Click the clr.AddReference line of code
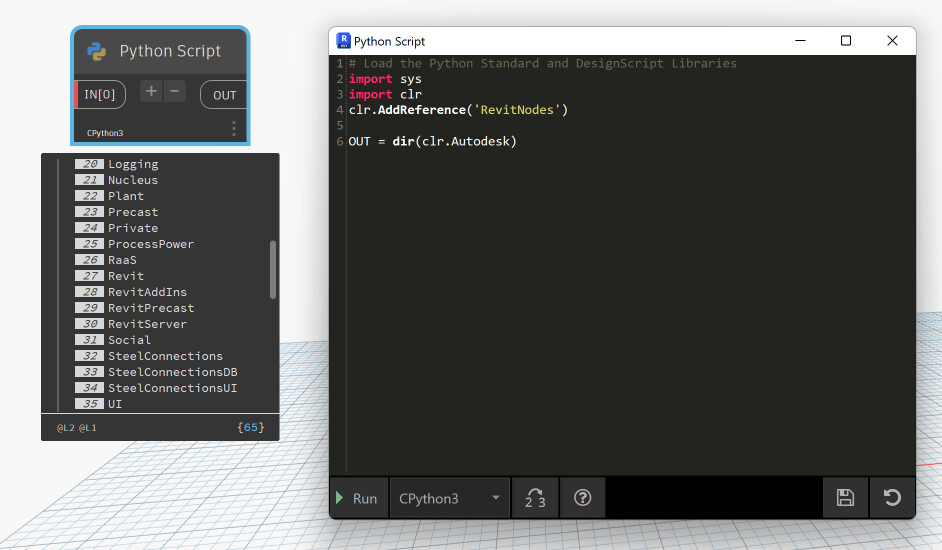 (x=458, y=110)
